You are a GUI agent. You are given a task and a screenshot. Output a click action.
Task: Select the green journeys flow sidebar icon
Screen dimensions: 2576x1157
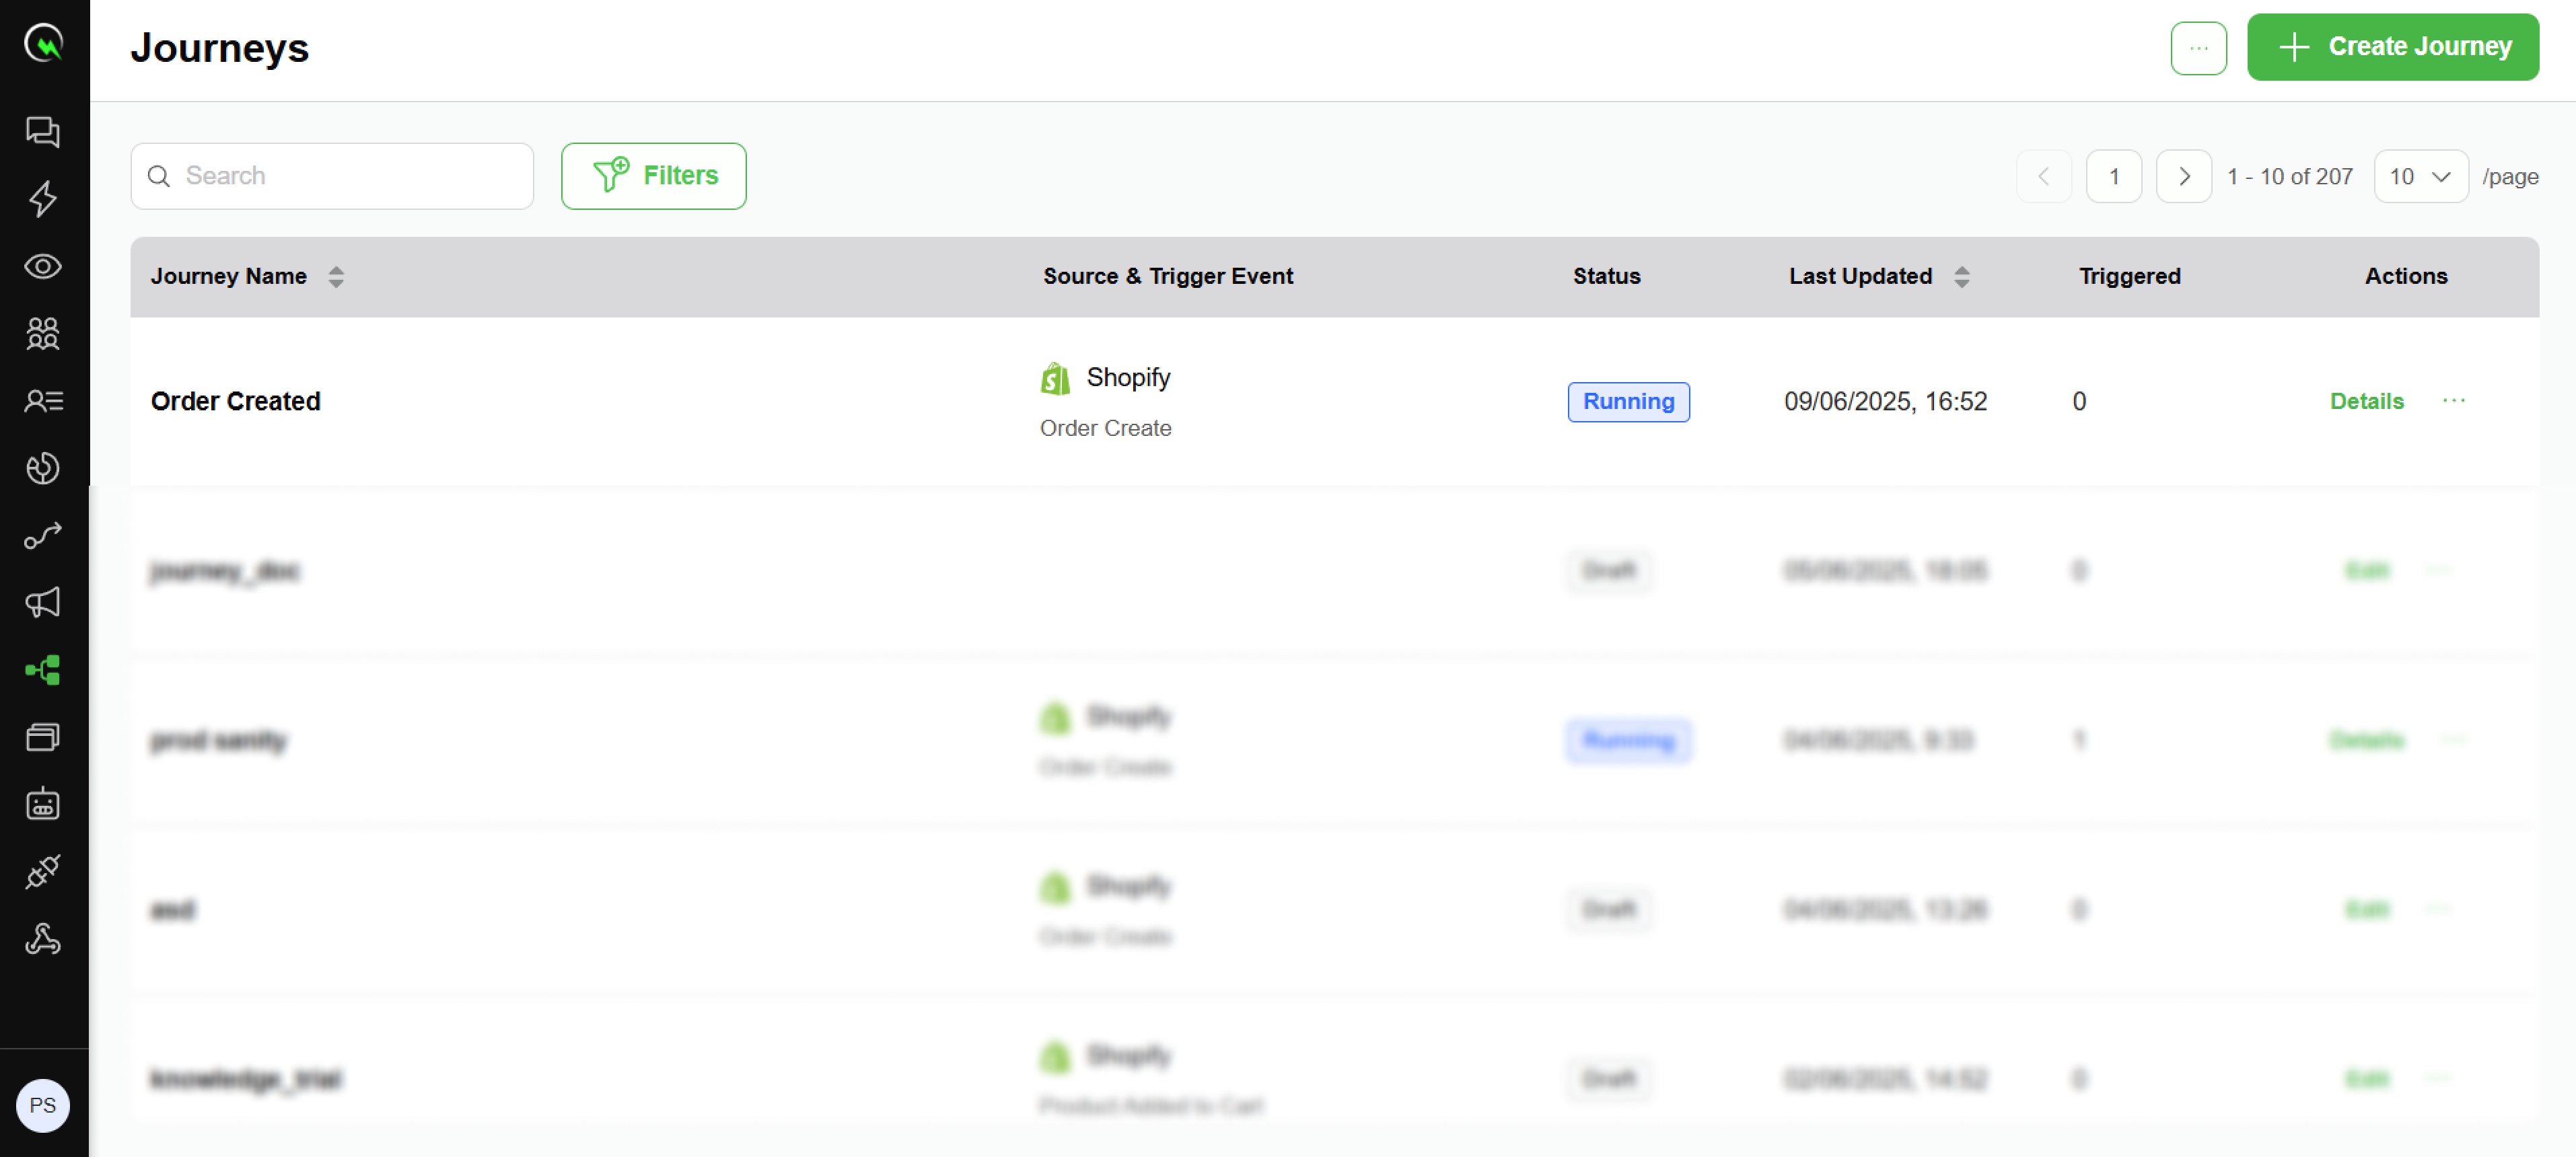tap(43, 669)
